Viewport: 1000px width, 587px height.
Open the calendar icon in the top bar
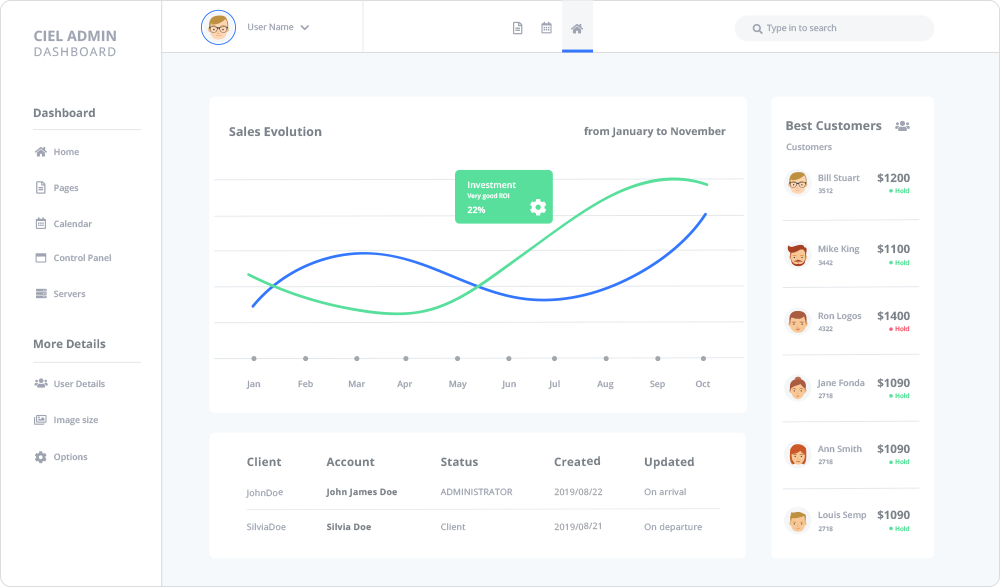[546, 28]
